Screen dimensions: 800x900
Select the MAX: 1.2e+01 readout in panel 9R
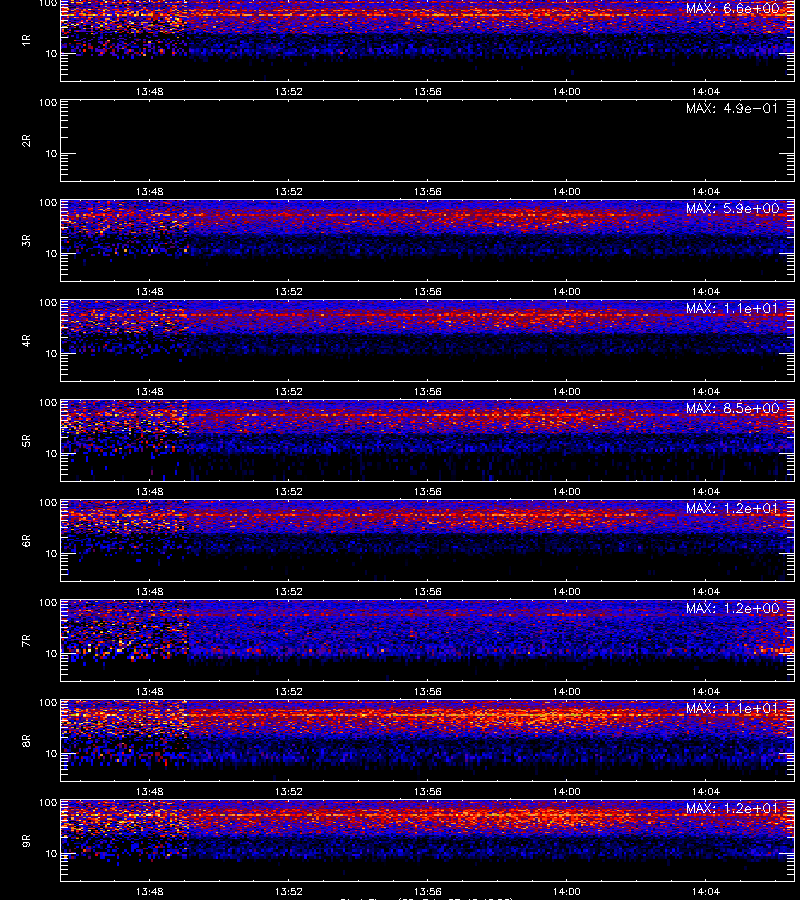point(732,808)
